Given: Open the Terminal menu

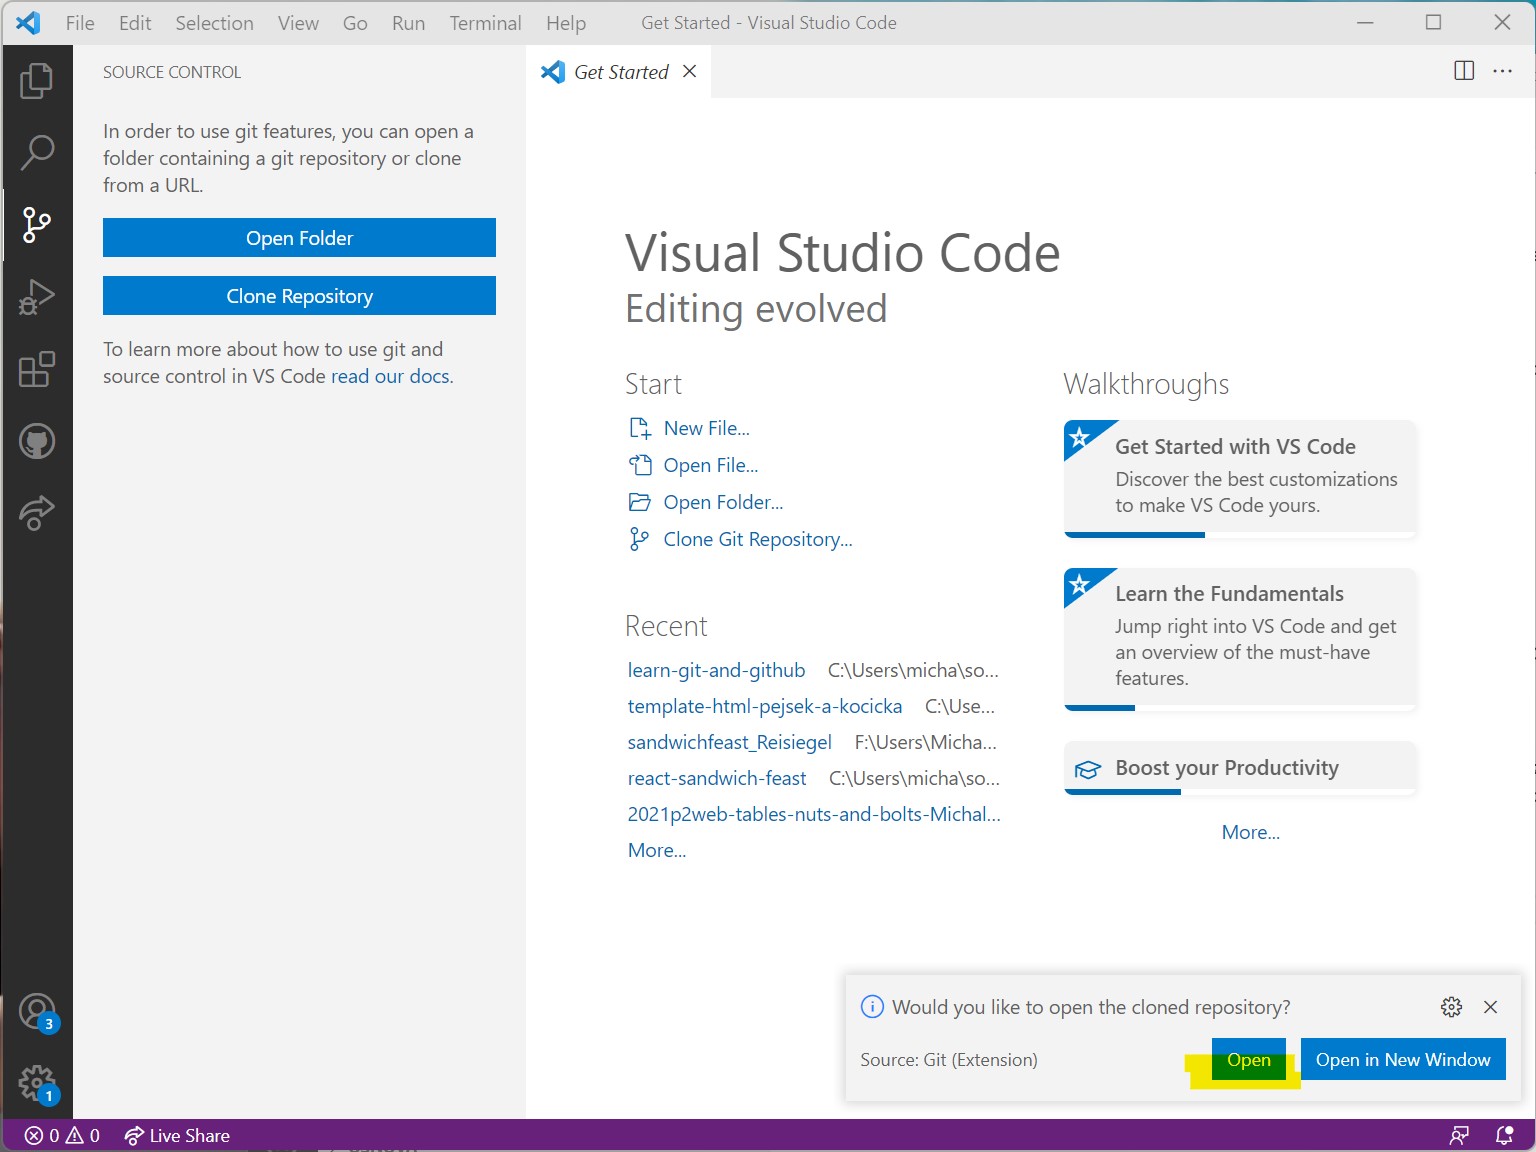Looking at the screenshot, I should click(485, 23).
